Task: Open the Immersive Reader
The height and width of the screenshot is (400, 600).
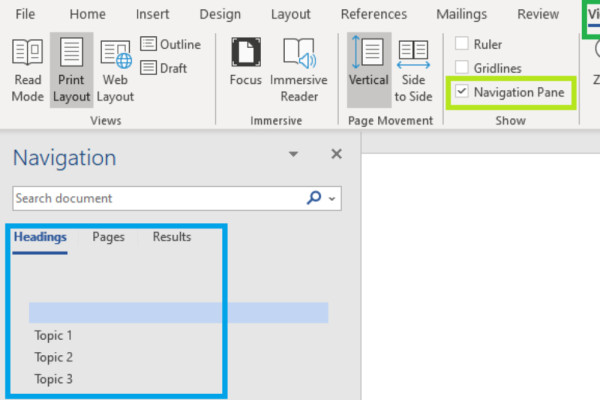Action: [x=299, y=70]
